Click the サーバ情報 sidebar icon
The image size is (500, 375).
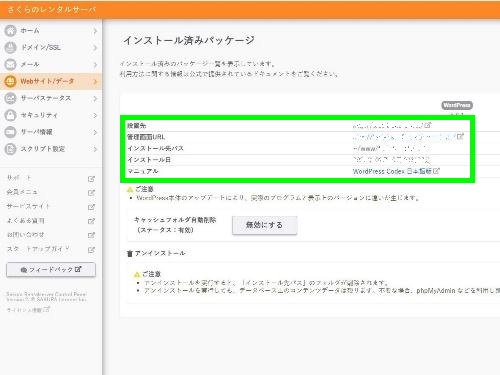tap(10, 132)
